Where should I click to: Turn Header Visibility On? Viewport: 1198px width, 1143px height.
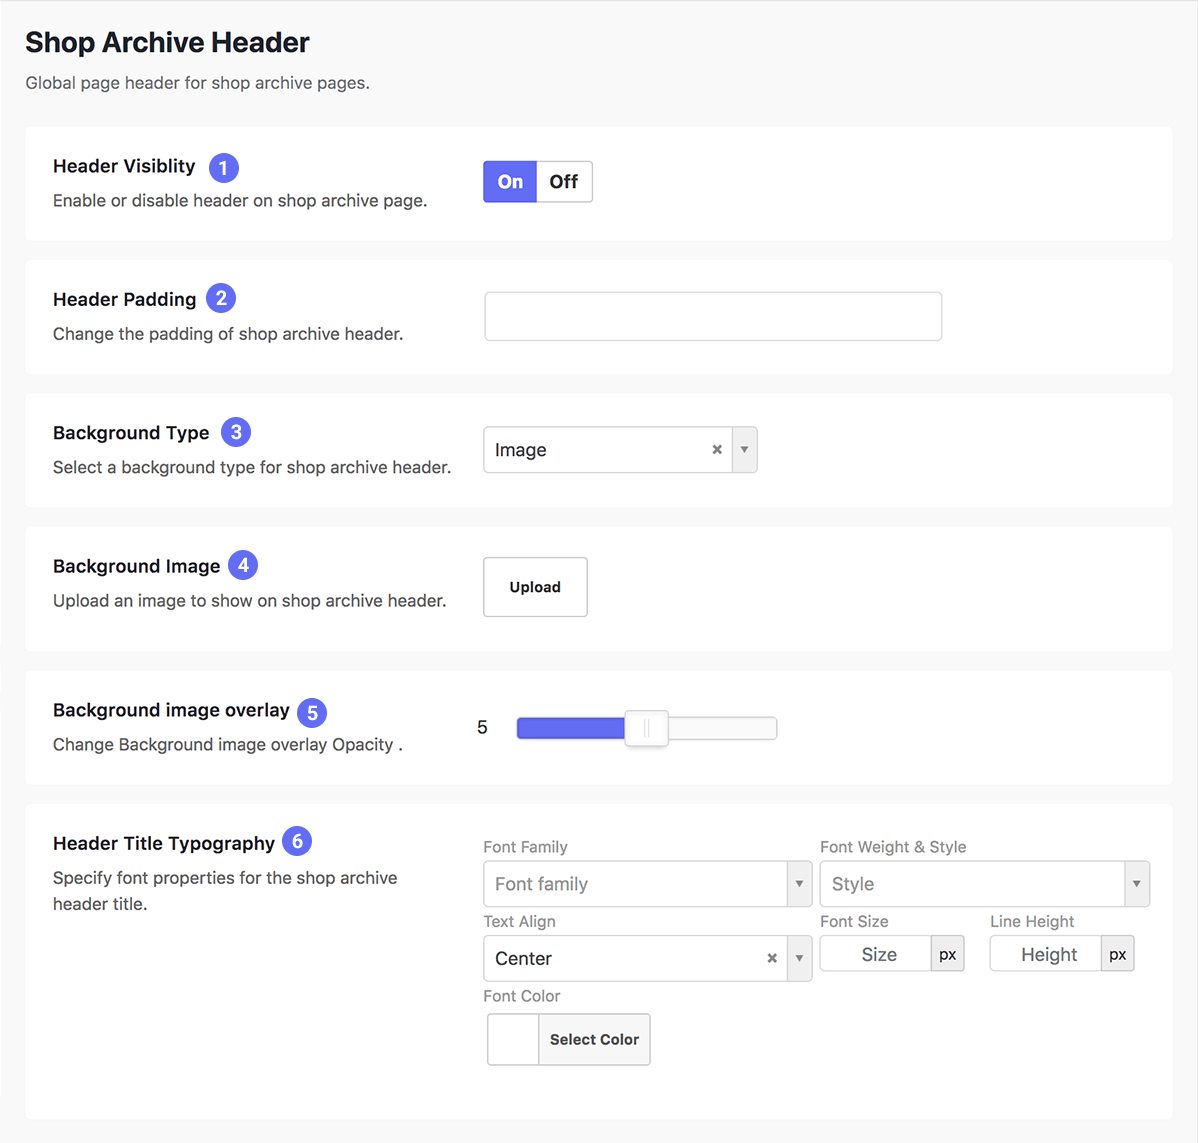click(x=510, y=182)
